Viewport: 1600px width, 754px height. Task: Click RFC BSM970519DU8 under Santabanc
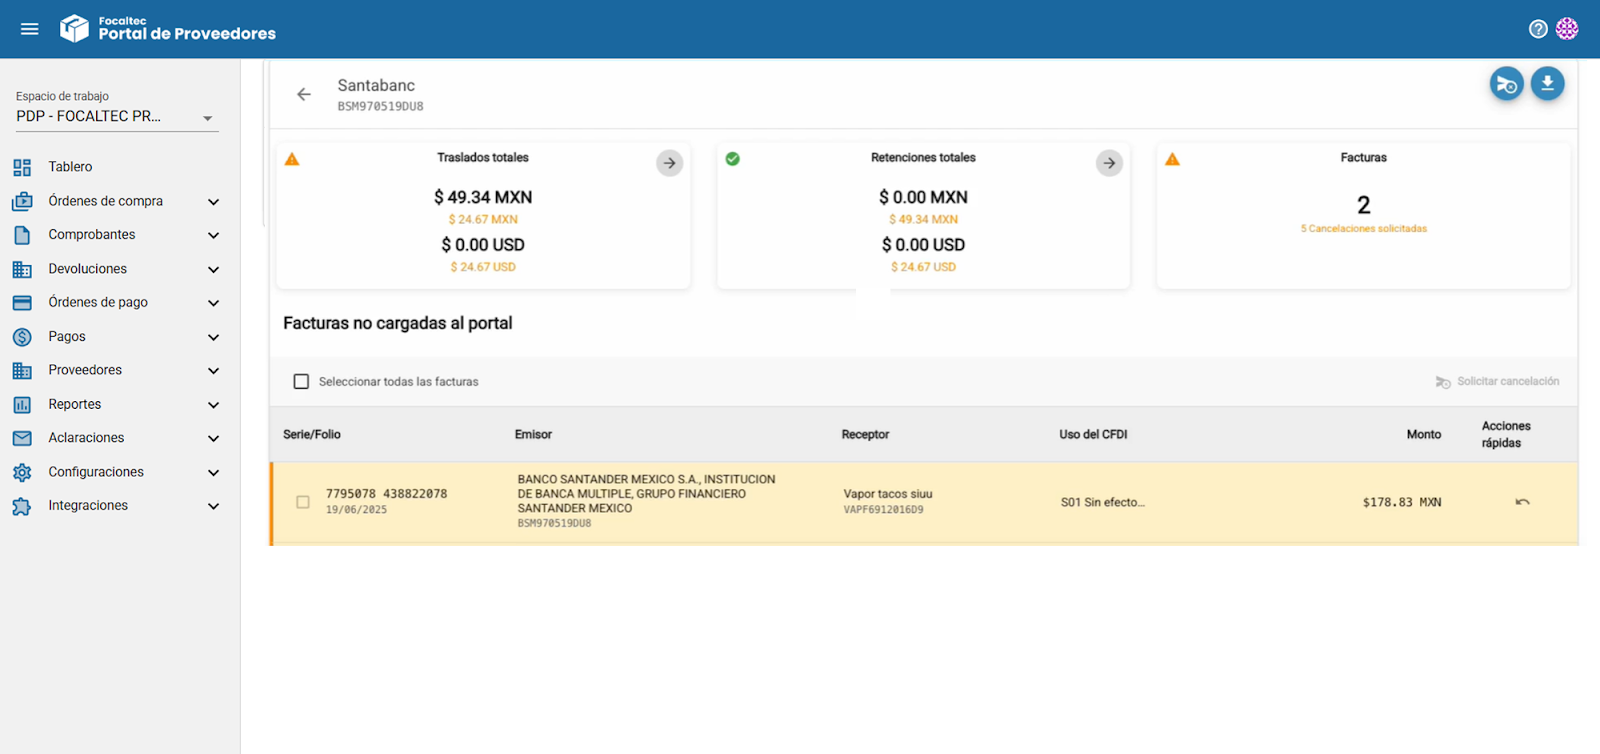coord(380,107)
